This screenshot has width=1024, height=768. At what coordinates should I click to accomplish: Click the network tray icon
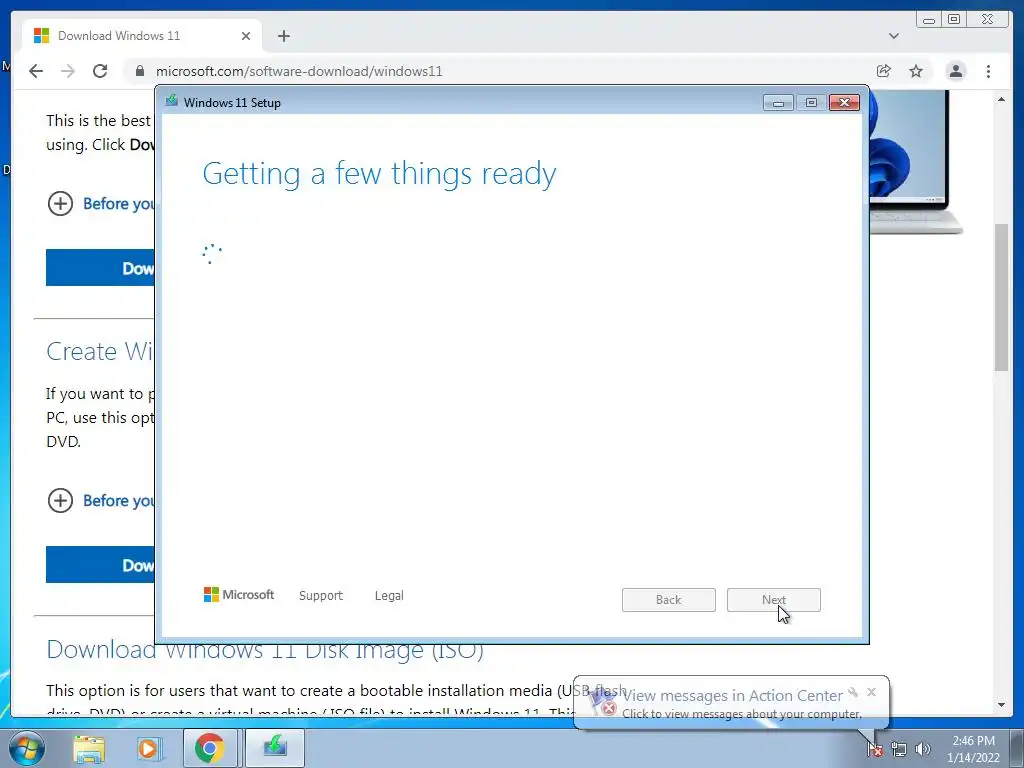[899, 749]
